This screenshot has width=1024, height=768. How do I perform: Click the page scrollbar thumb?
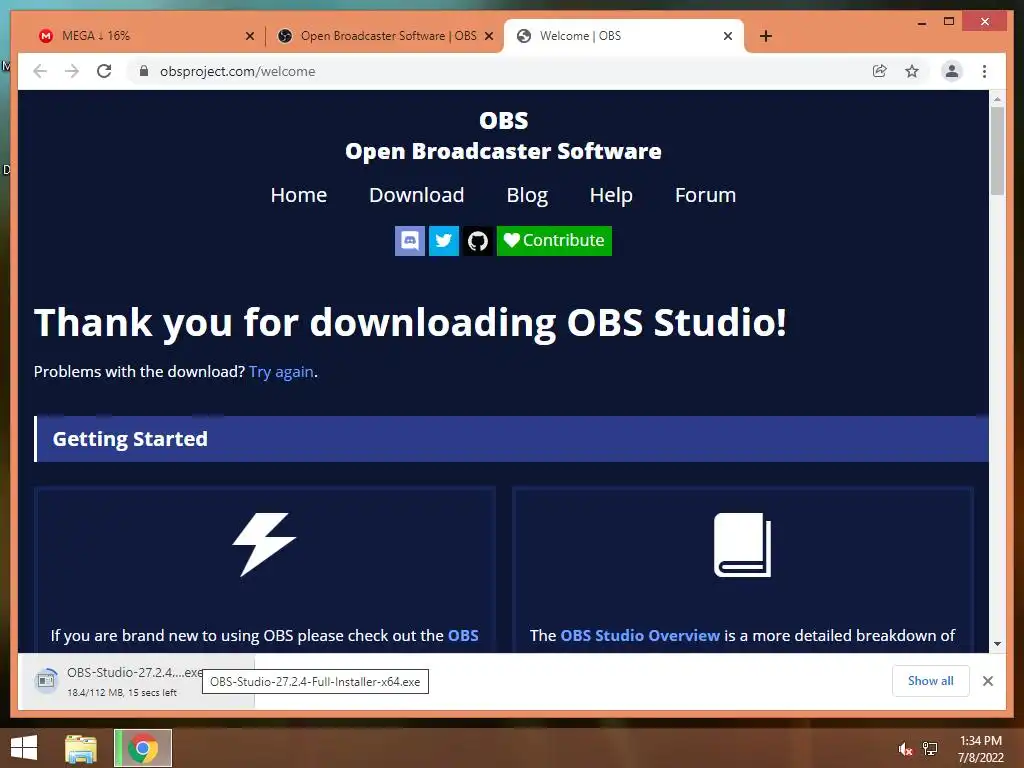click(997, 151)
